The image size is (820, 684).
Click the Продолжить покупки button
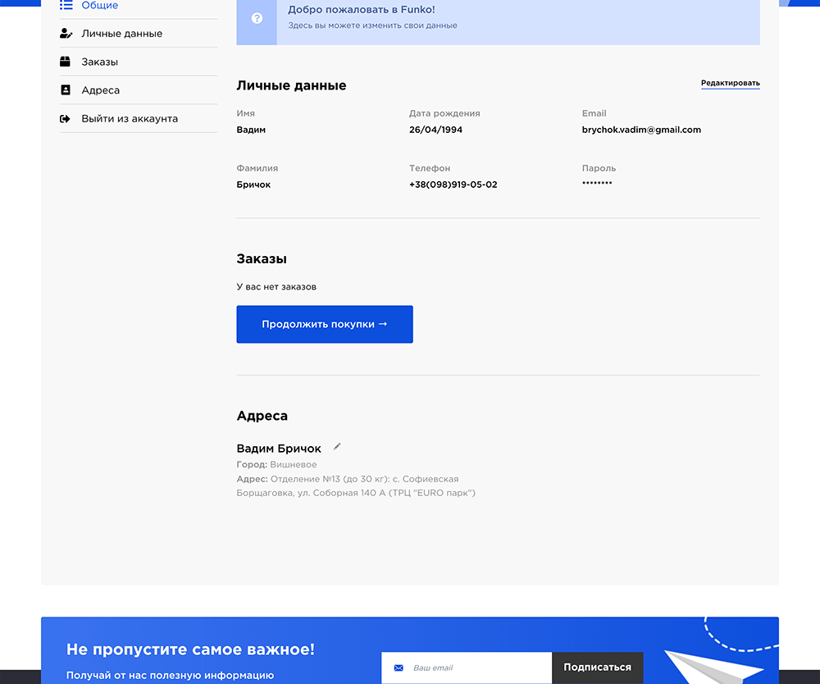pyautogui.click(x=325, y=324)
